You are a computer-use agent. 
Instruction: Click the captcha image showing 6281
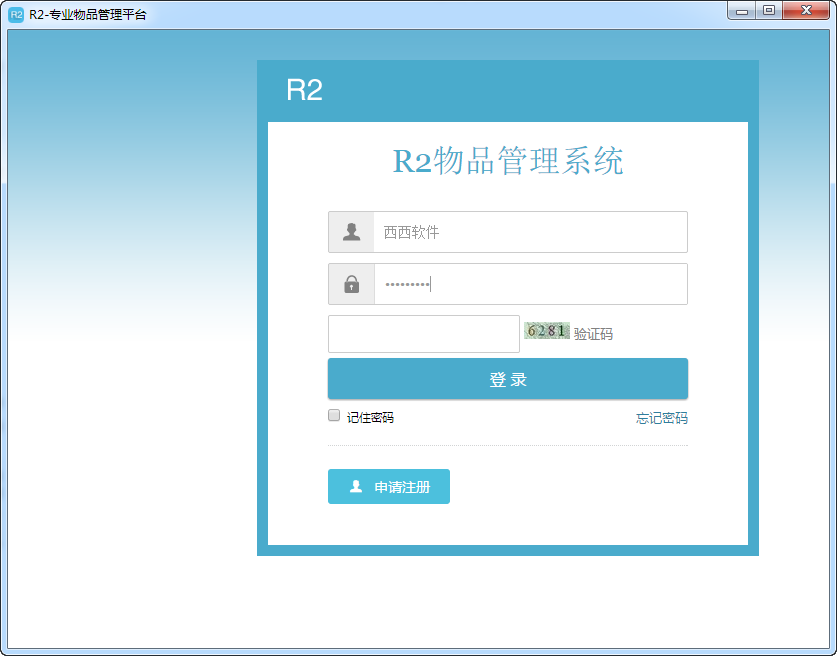pyautogui.click(x=547, y=329)
